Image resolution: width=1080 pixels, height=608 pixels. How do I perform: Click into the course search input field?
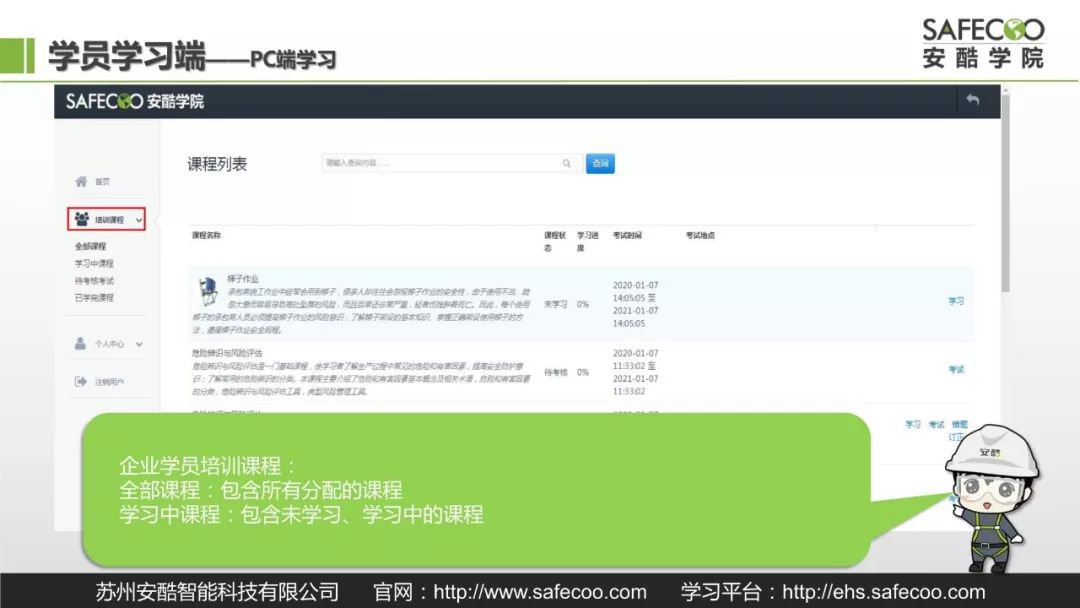coord(440,164)
